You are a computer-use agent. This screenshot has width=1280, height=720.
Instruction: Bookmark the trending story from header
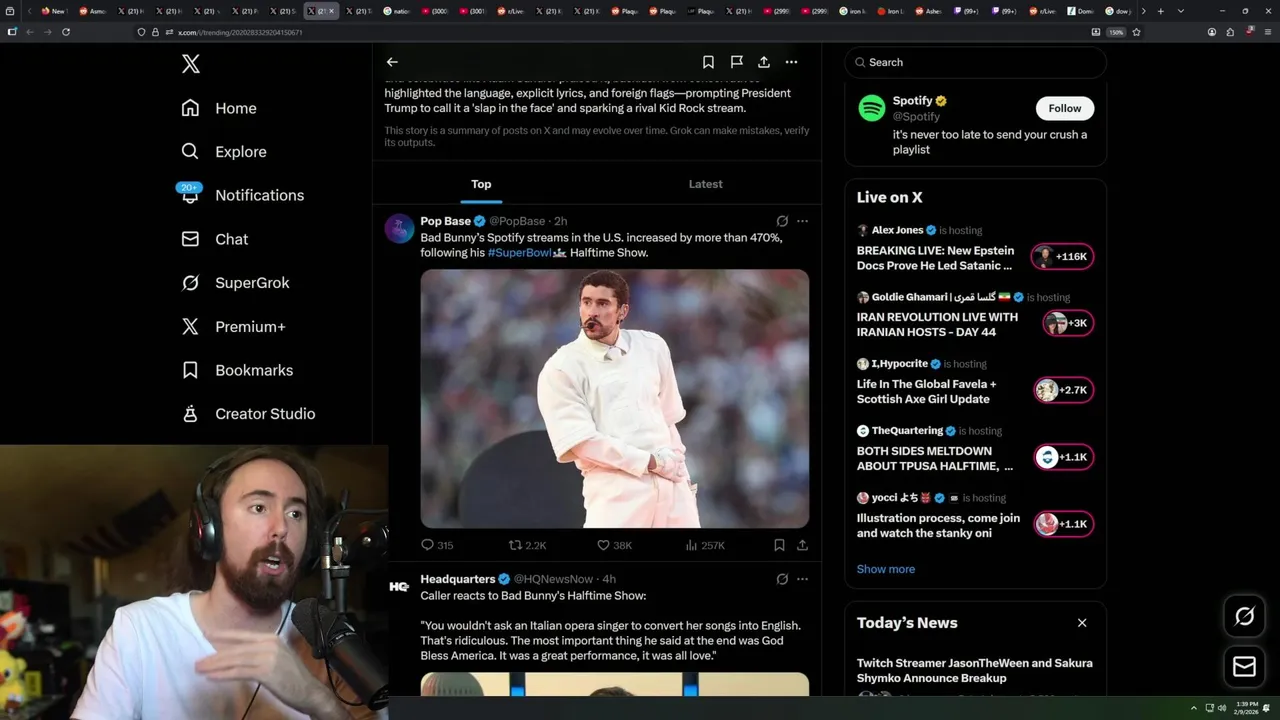tap(708, 62)
